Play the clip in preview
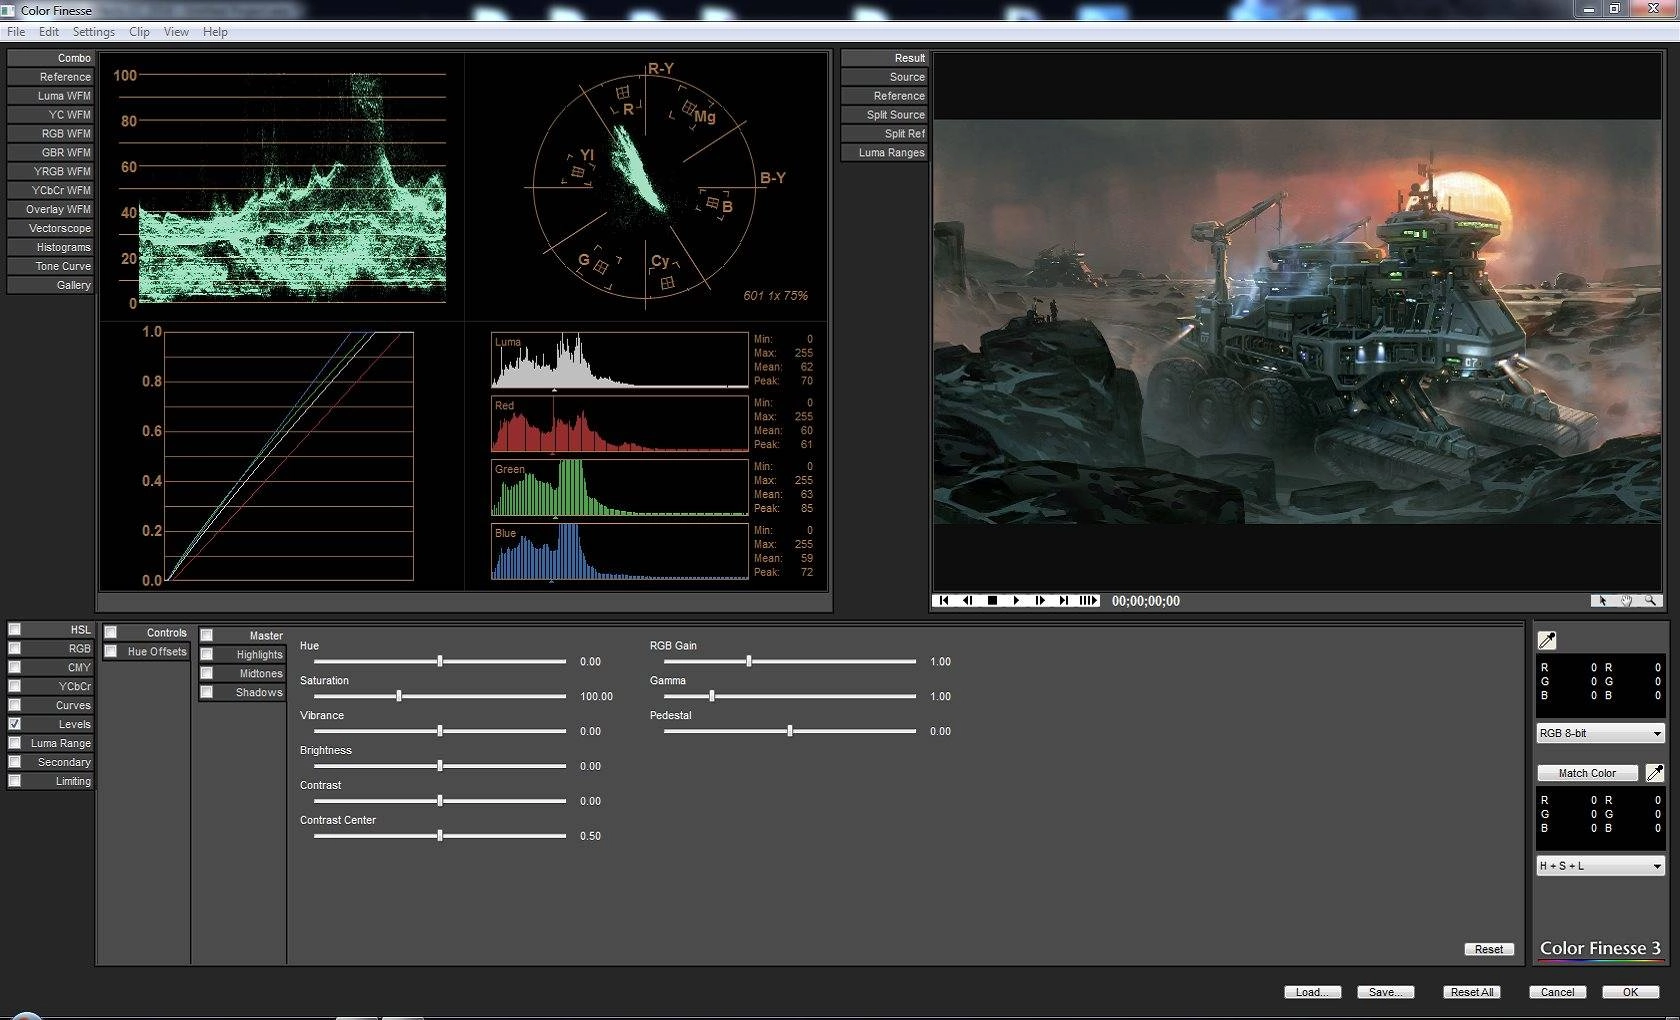 point(1016,600)
